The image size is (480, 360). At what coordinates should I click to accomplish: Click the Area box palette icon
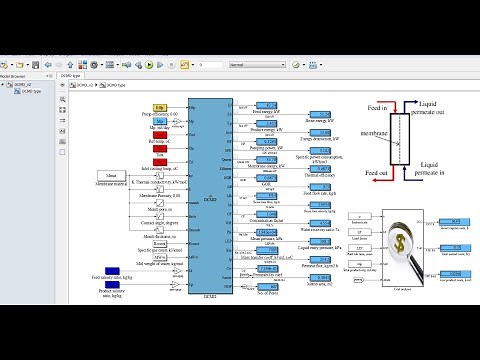[62, 152]
